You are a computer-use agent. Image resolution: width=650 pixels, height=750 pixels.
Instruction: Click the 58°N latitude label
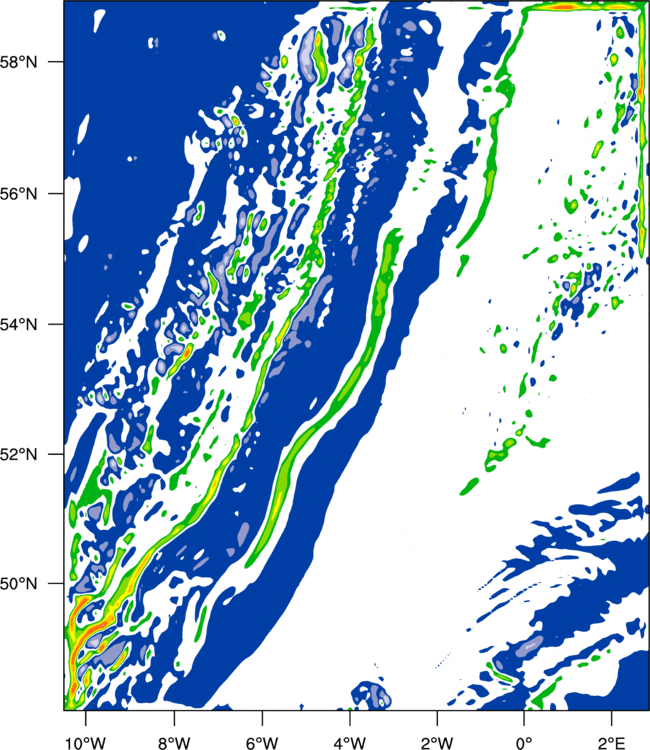click(x=18, y=62)
